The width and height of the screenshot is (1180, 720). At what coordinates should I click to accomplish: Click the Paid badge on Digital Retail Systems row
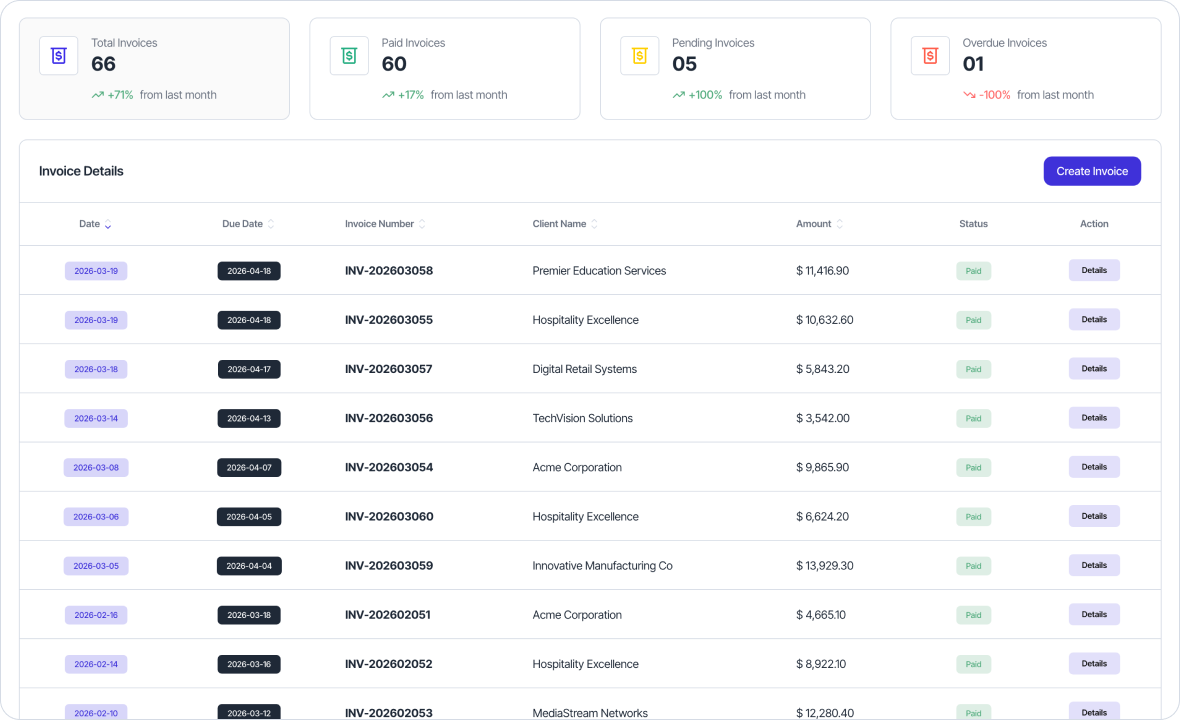point(973,369)
